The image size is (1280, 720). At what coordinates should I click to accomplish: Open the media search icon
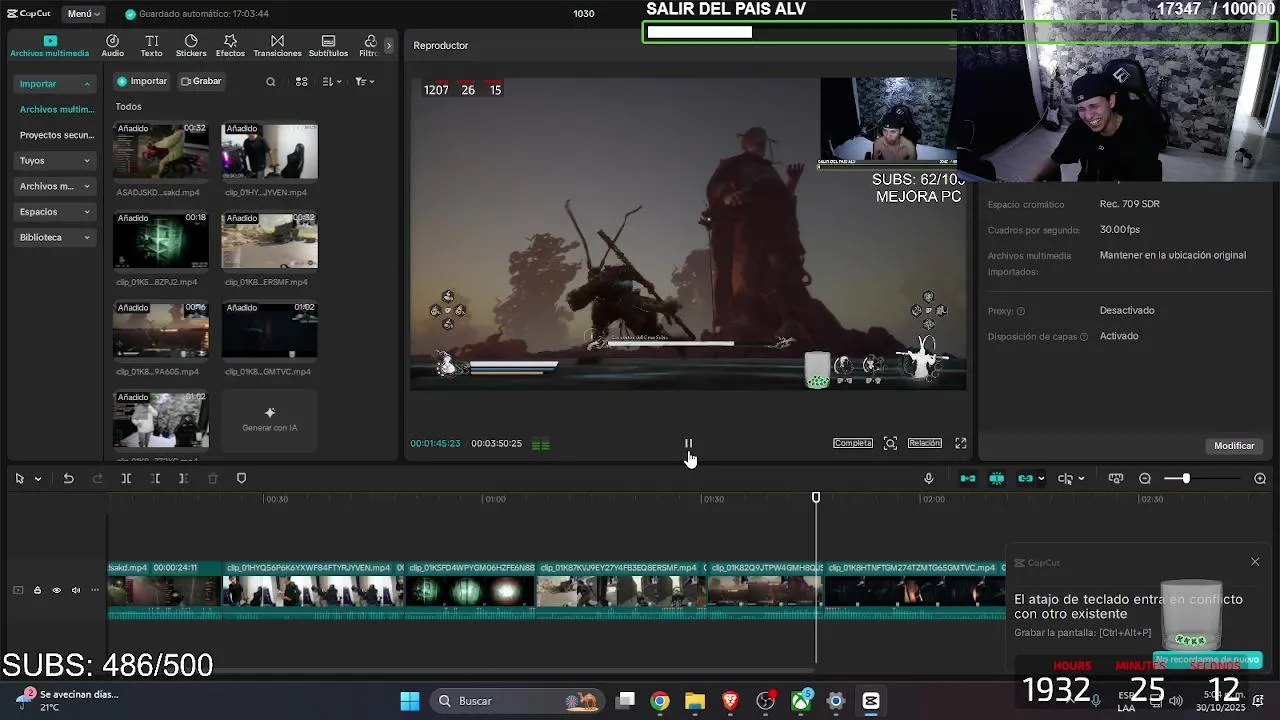pyautogui.click(x=270, y=82)
